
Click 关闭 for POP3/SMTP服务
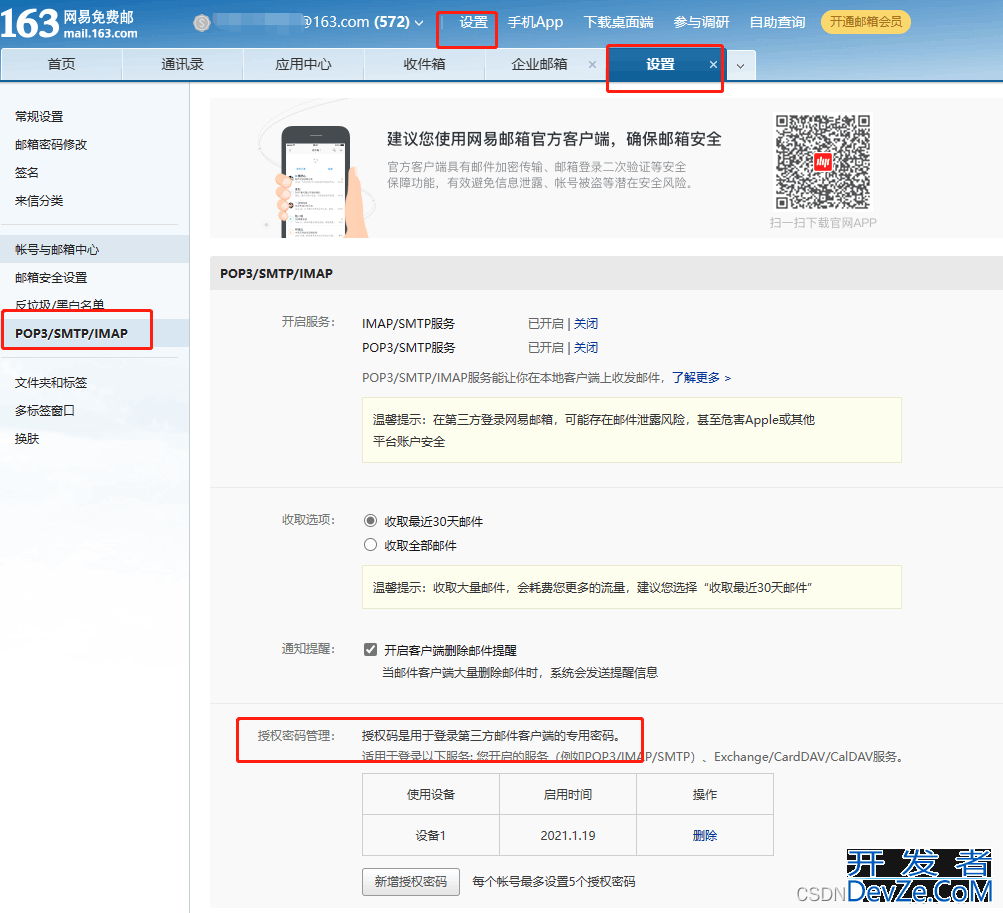pyautogui.click(x=586, y=347)
